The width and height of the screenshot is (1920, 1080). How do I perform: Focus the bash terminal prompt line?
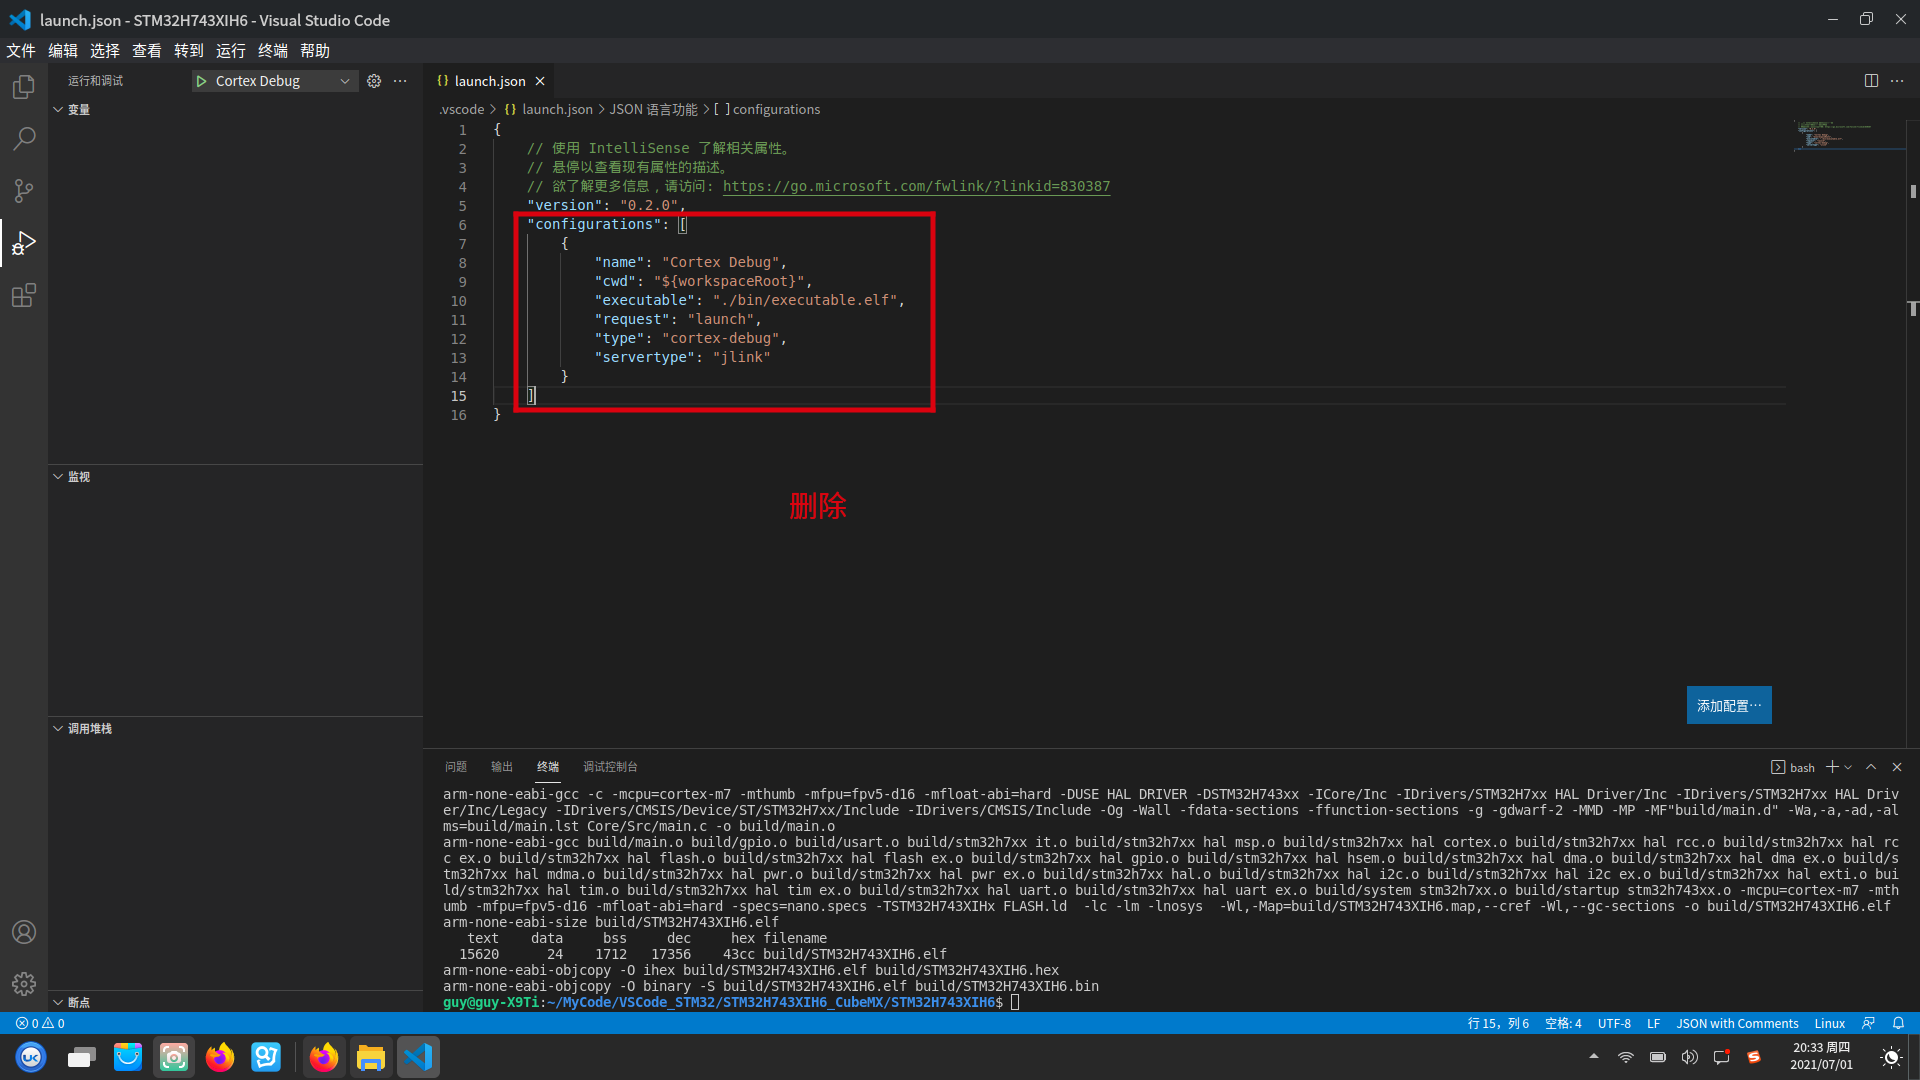click(731, 1002)
